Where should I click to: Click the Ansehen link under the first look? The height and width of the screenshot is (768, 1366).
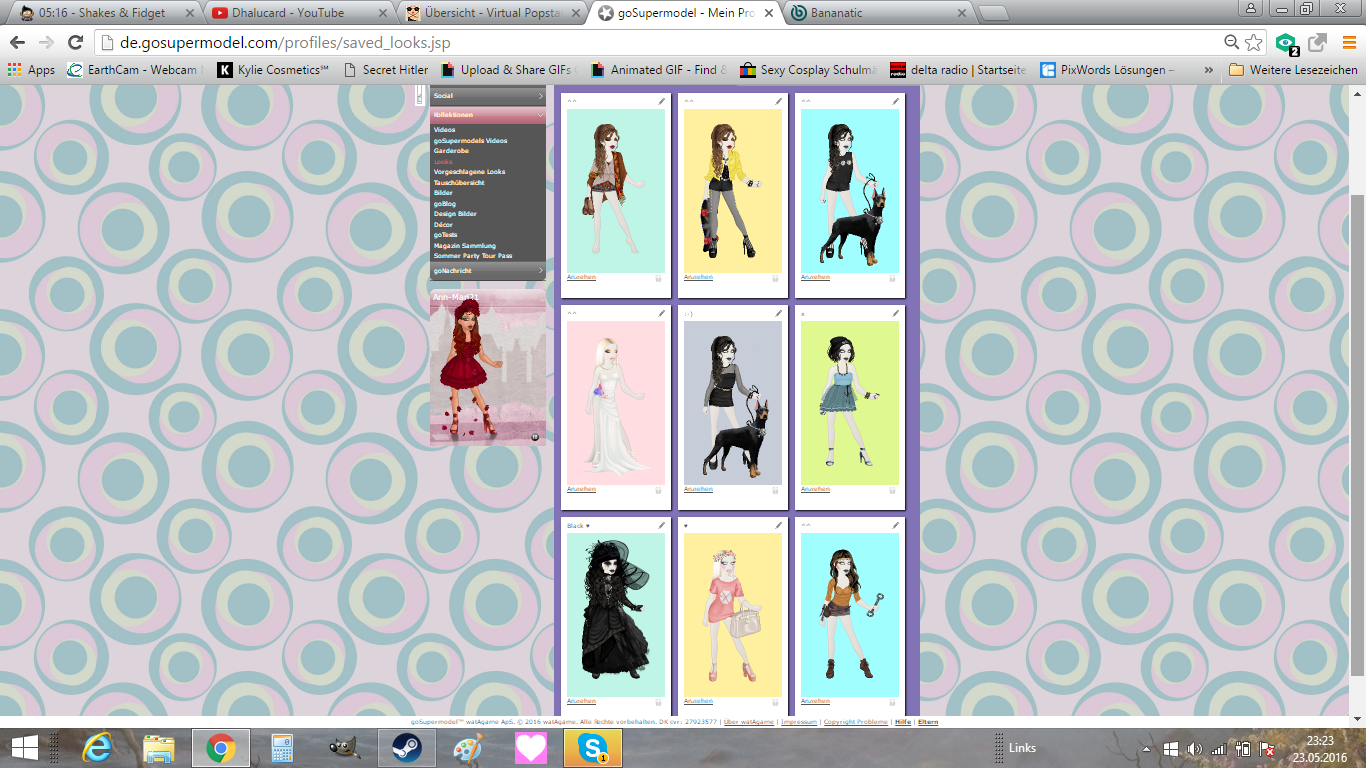581,277
